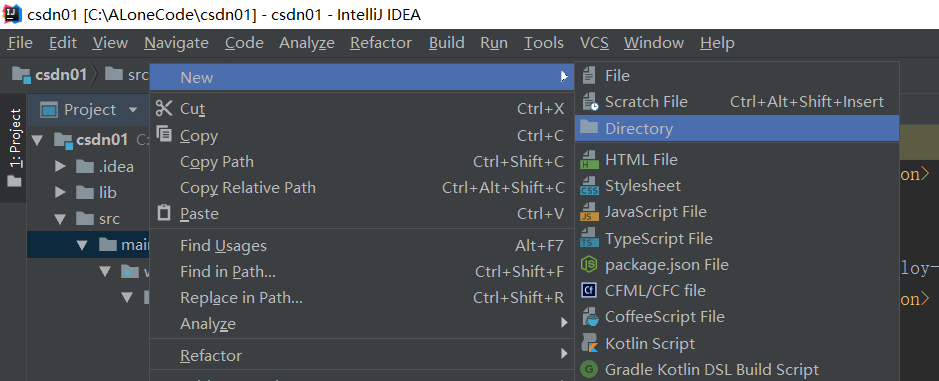Click the CSS Stylesheet icon
This screenshot has width=939, height=381.
(589, 186)
